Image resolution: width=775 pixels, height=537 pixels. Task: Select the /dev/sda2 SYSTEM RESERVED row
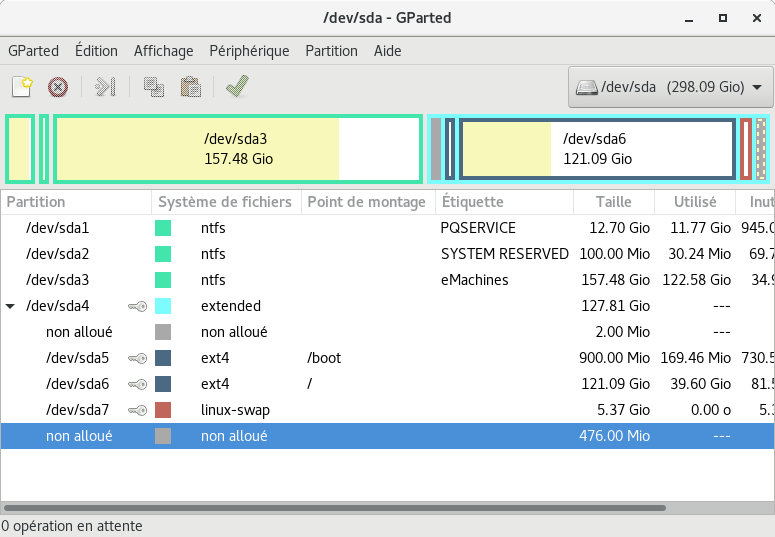click(300, 254)
